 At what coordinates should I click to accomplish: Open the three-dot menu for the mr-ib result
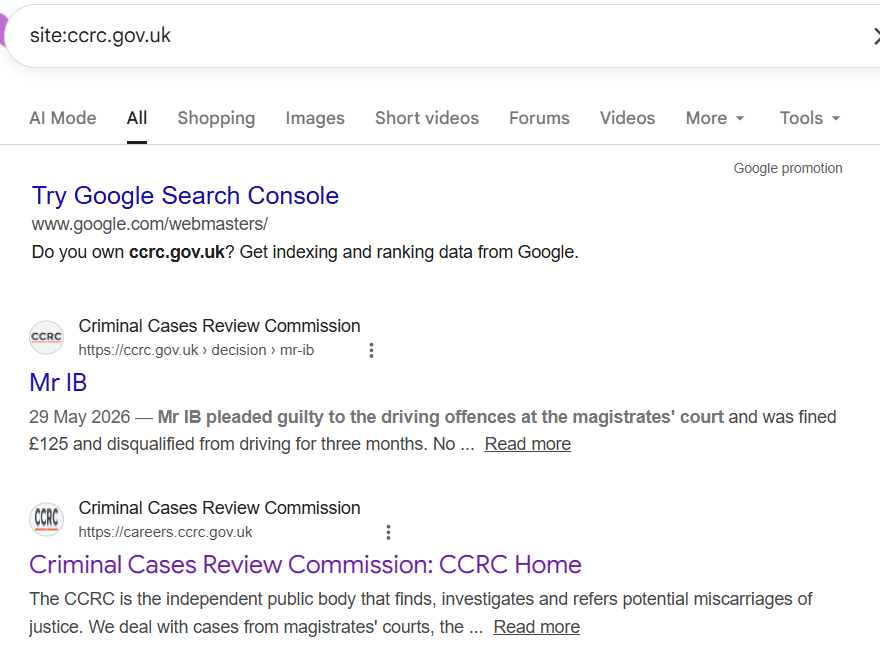coord(371,350)
